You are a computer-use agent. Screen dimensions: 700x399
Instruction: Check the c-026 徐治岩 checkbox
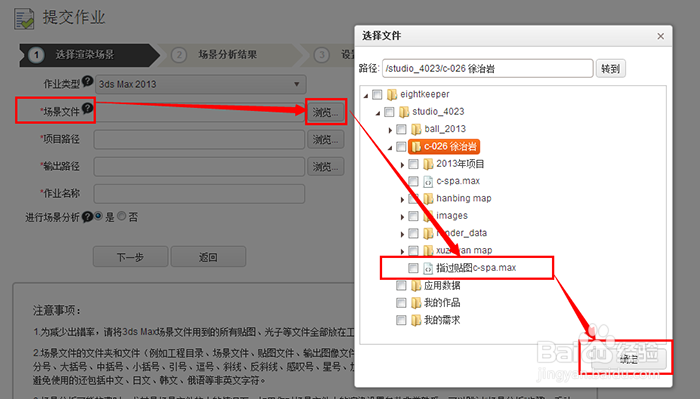[x=401, y=147]
